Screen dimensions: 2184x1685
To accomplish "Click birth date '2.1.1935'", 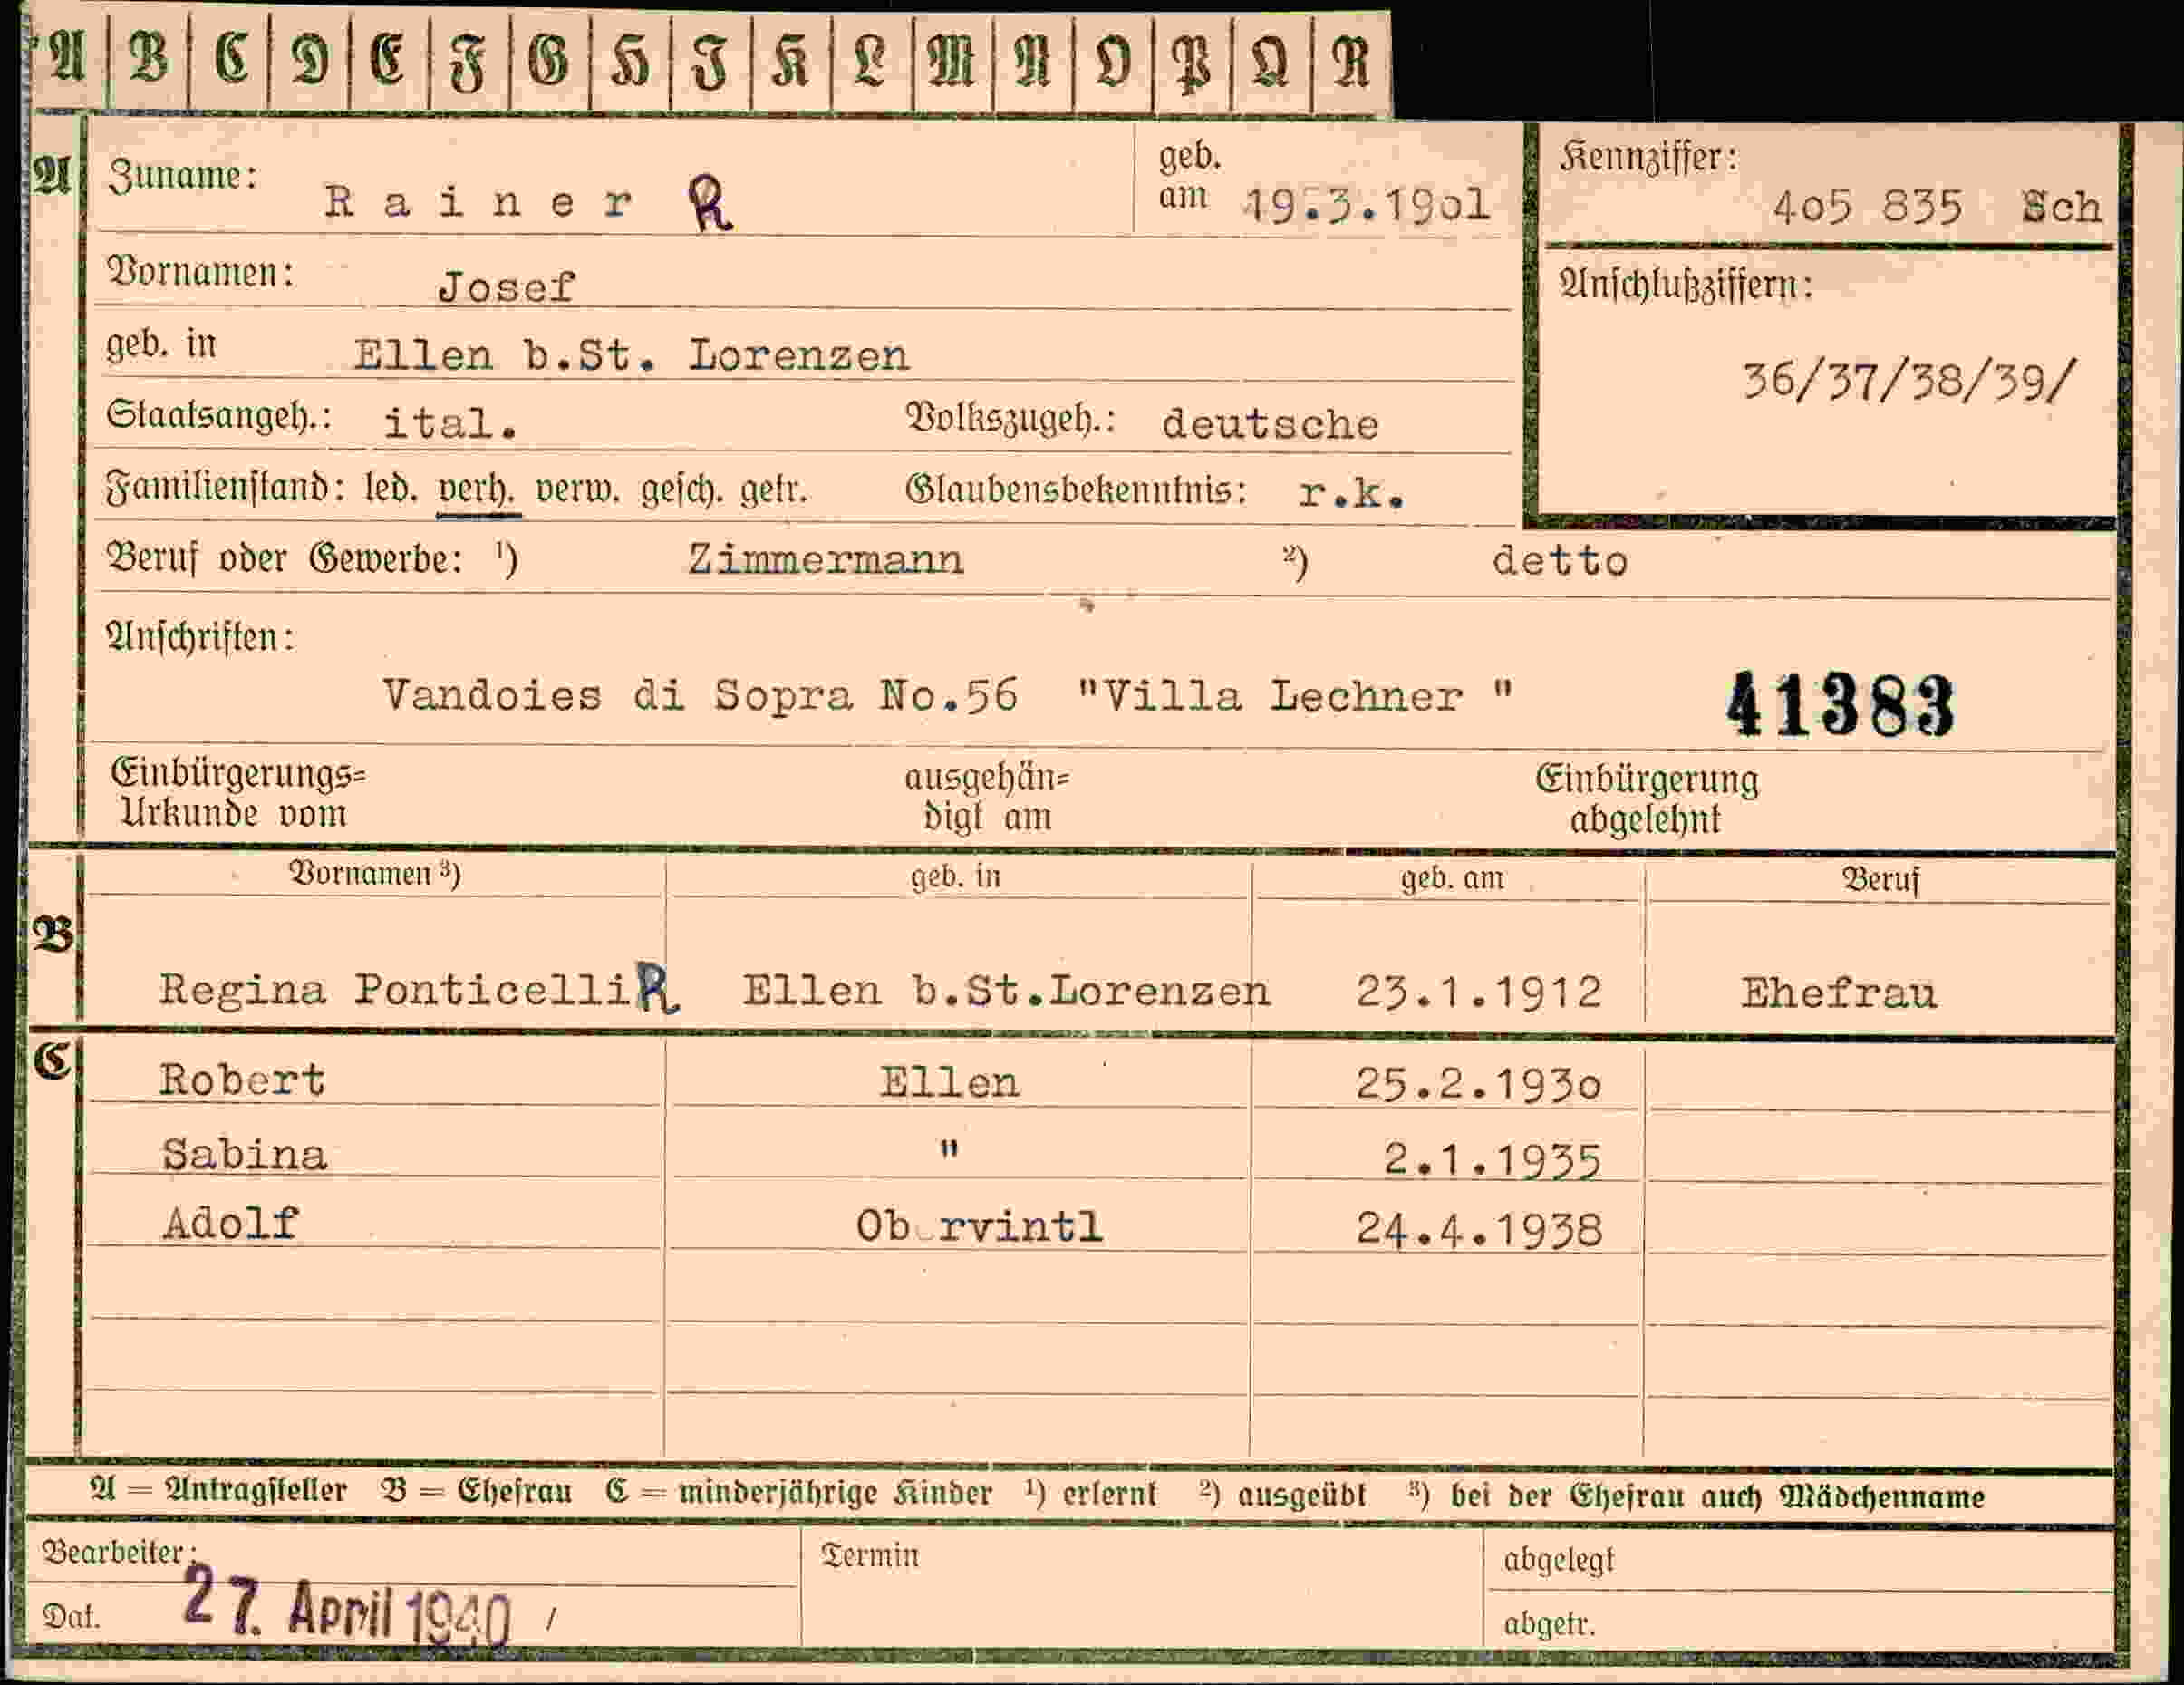I will click(1493, 1161).
